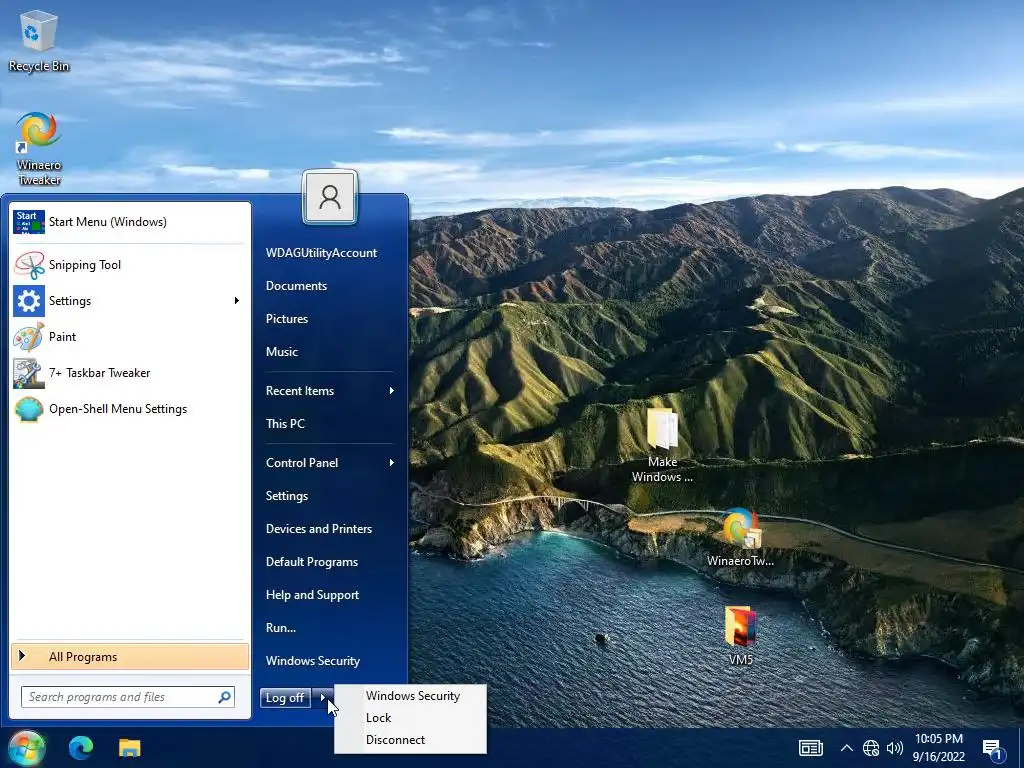Open Help and Support

[x=312, y=595]
